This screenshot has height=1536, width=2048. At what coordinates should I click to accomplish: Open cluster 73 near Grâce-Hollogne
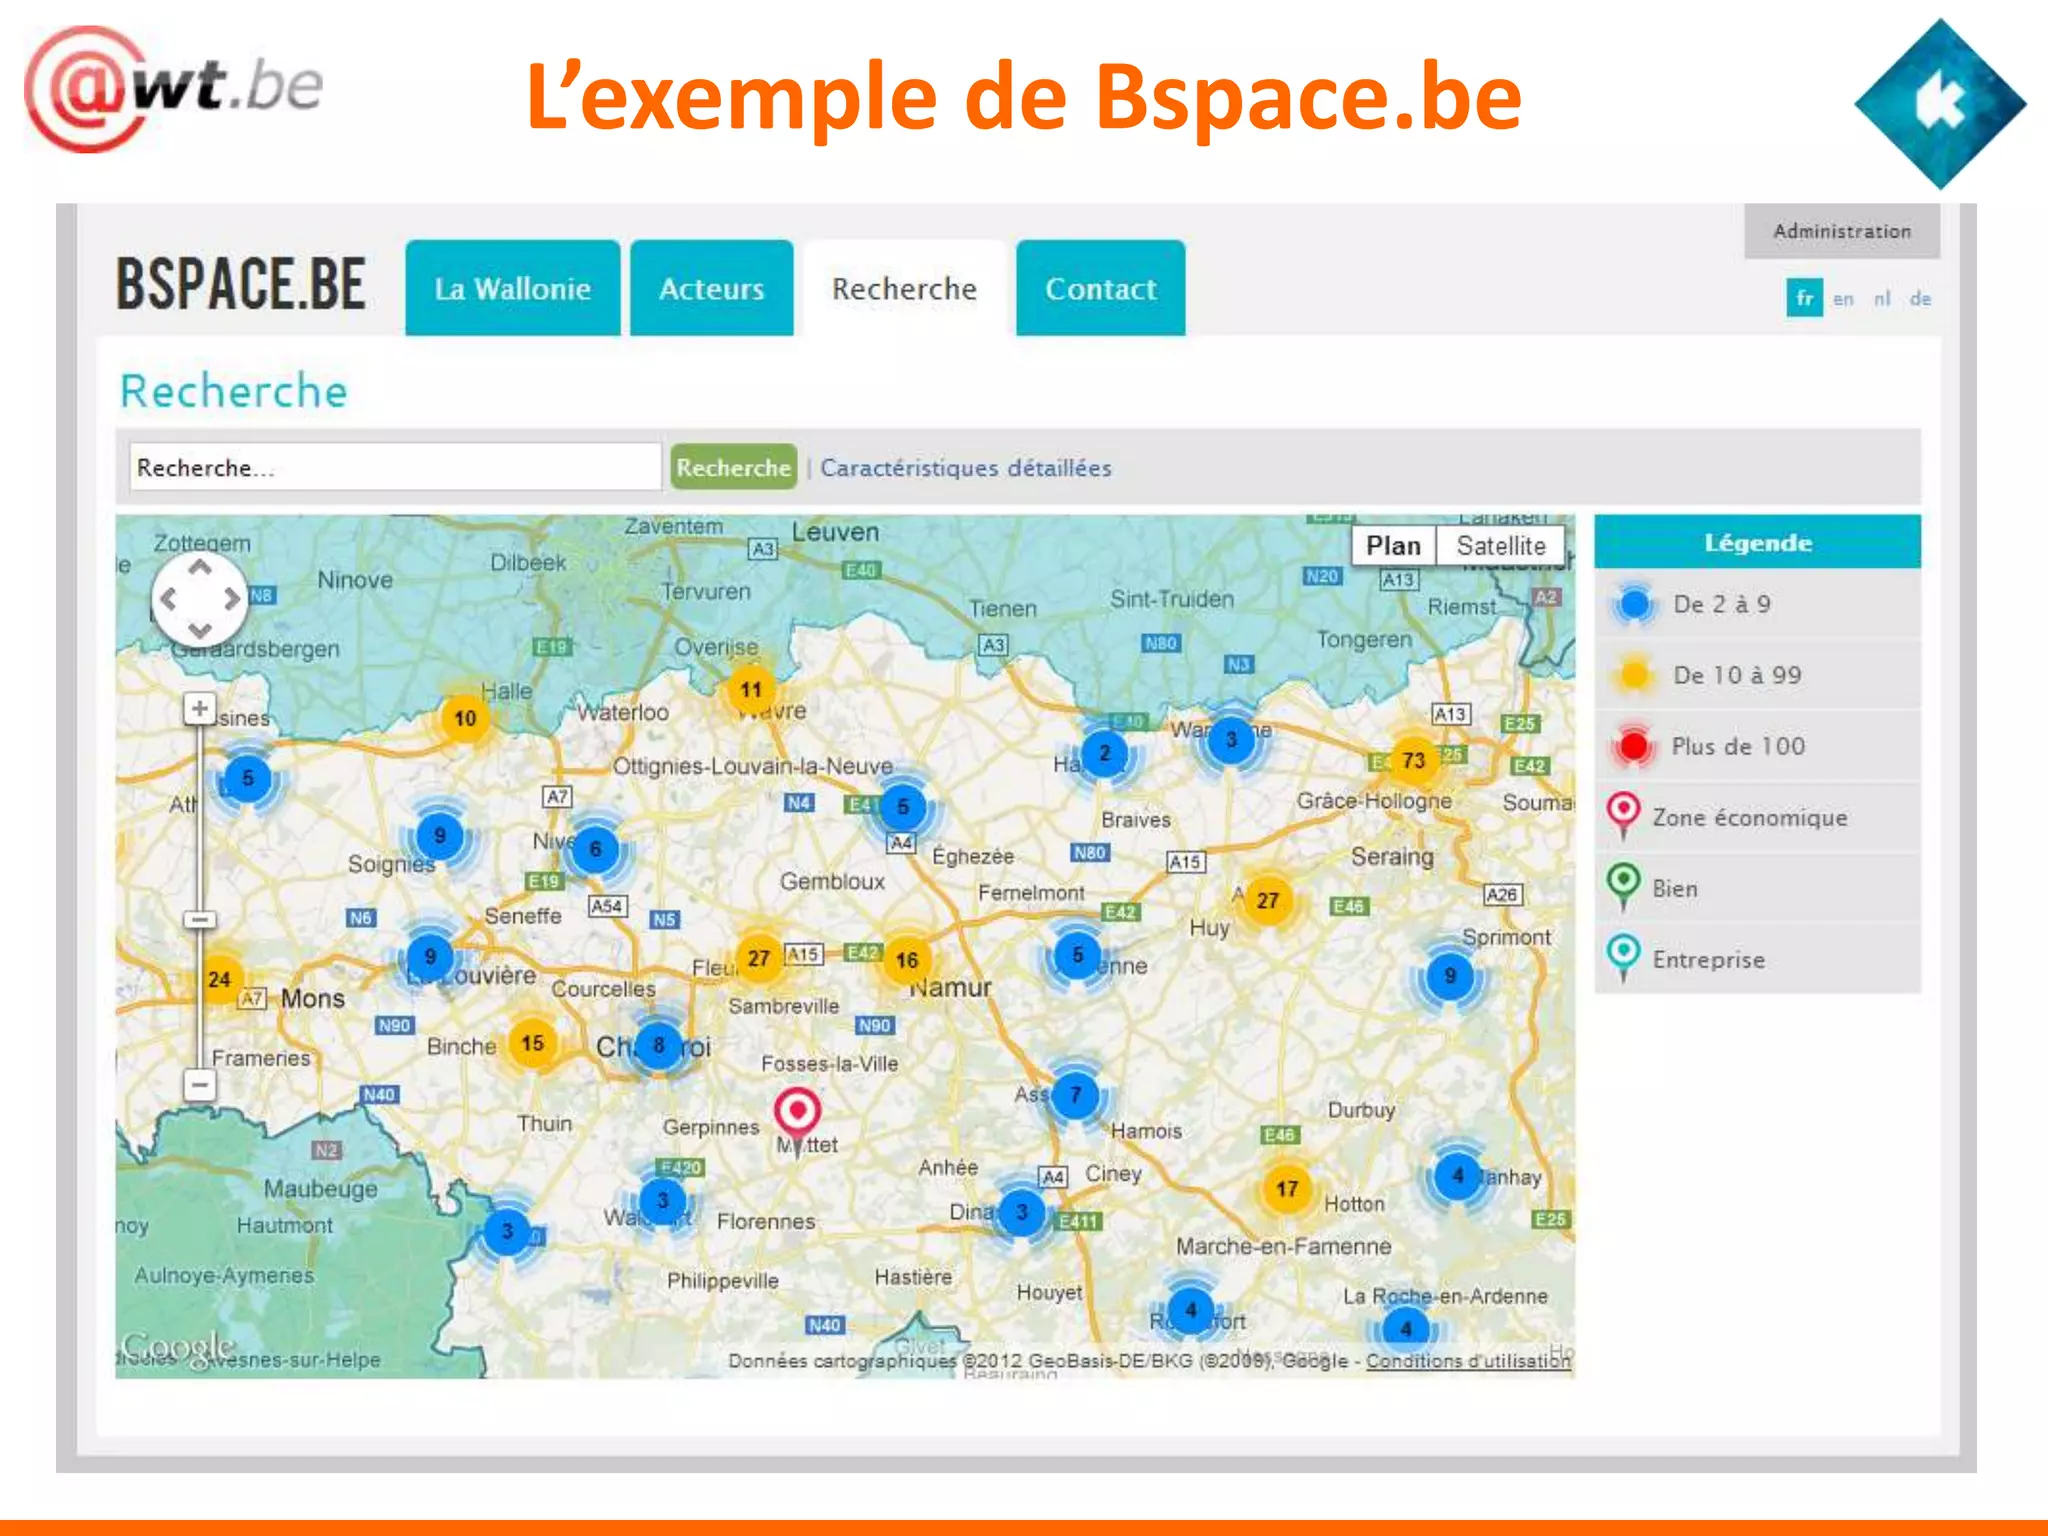coord(1413,760)
